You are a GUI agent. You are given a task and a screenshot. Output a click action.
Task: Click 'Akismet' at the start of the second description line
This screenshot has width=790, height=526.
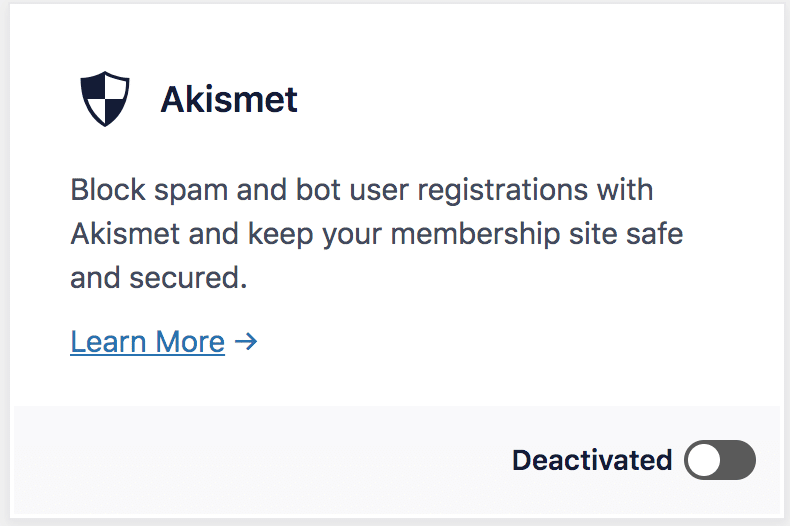point(125,234)
